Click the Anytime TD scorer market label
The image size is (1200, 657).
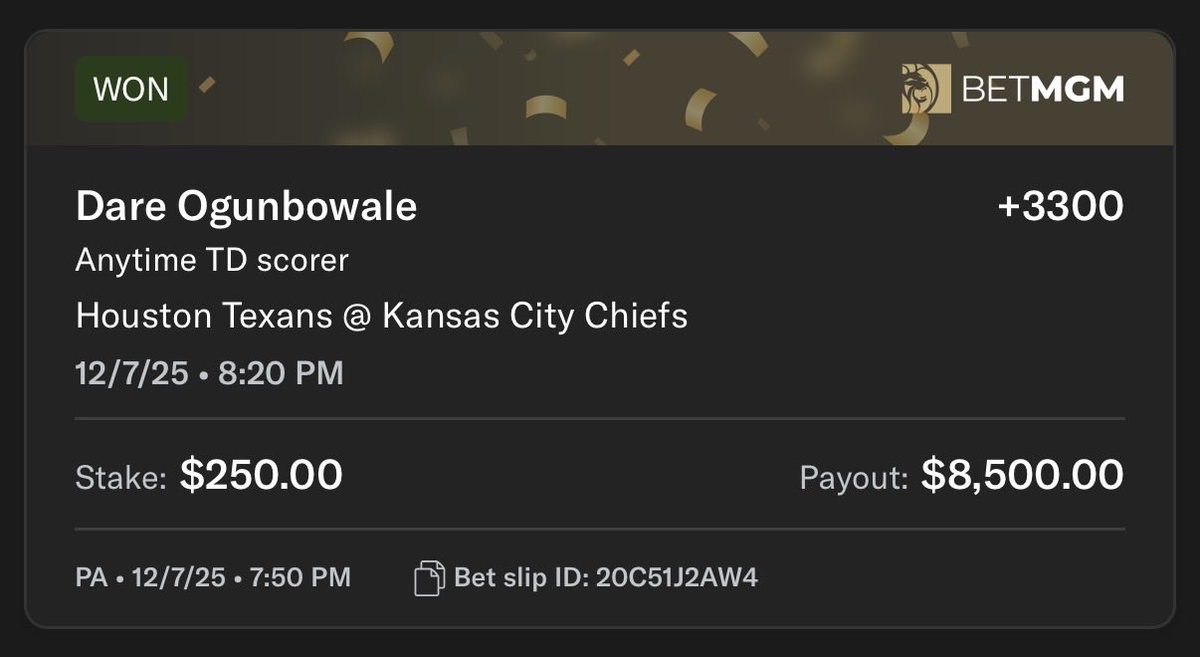tap(212, 261)
